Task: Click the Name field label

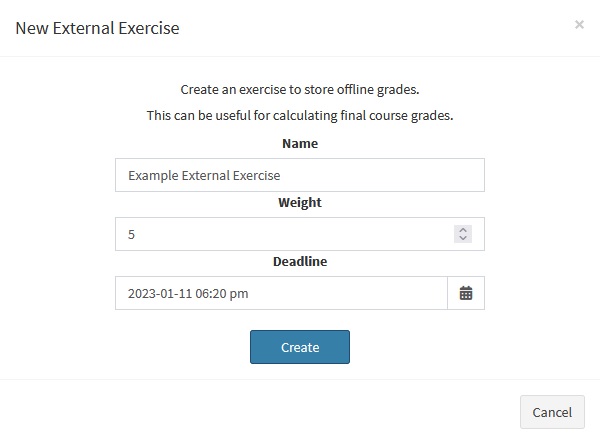Action: pos(300,143)
